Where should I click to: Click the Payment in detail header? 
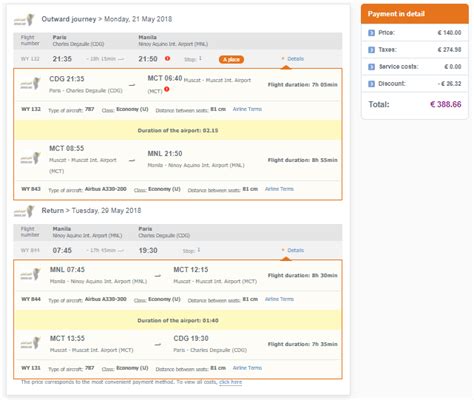pos(415,14)
